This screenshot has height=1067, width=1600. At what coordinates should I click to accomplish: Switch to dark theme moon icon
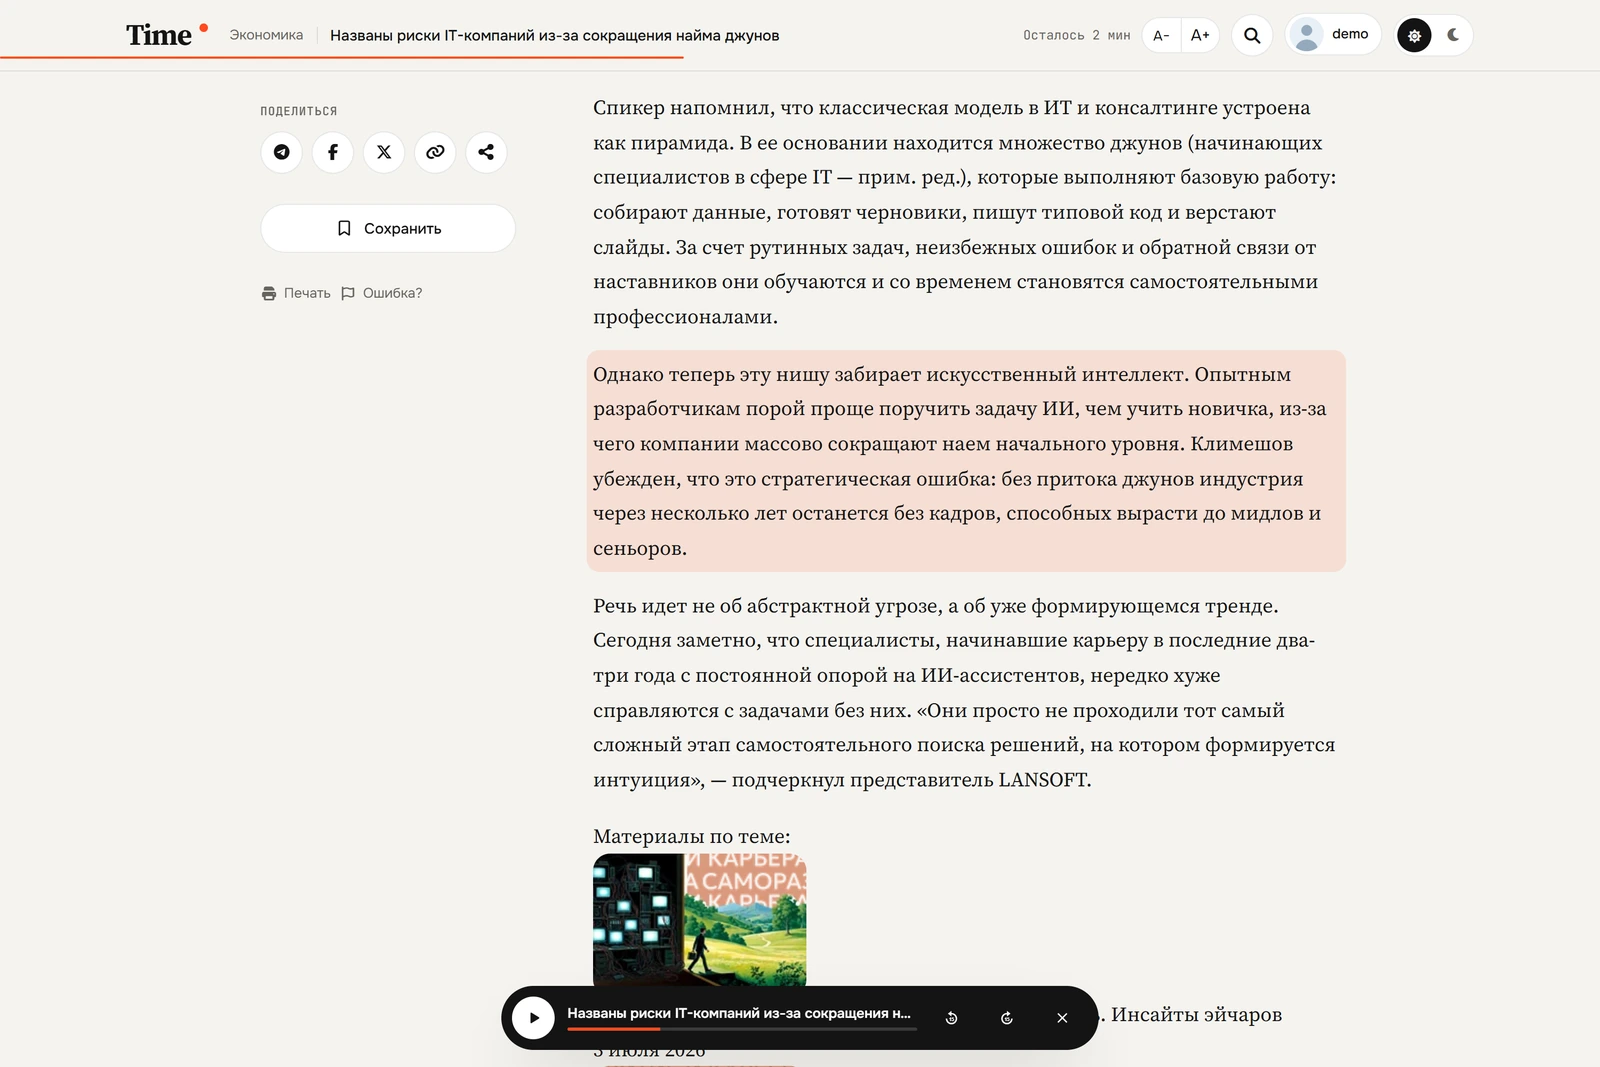(1453, 35)
